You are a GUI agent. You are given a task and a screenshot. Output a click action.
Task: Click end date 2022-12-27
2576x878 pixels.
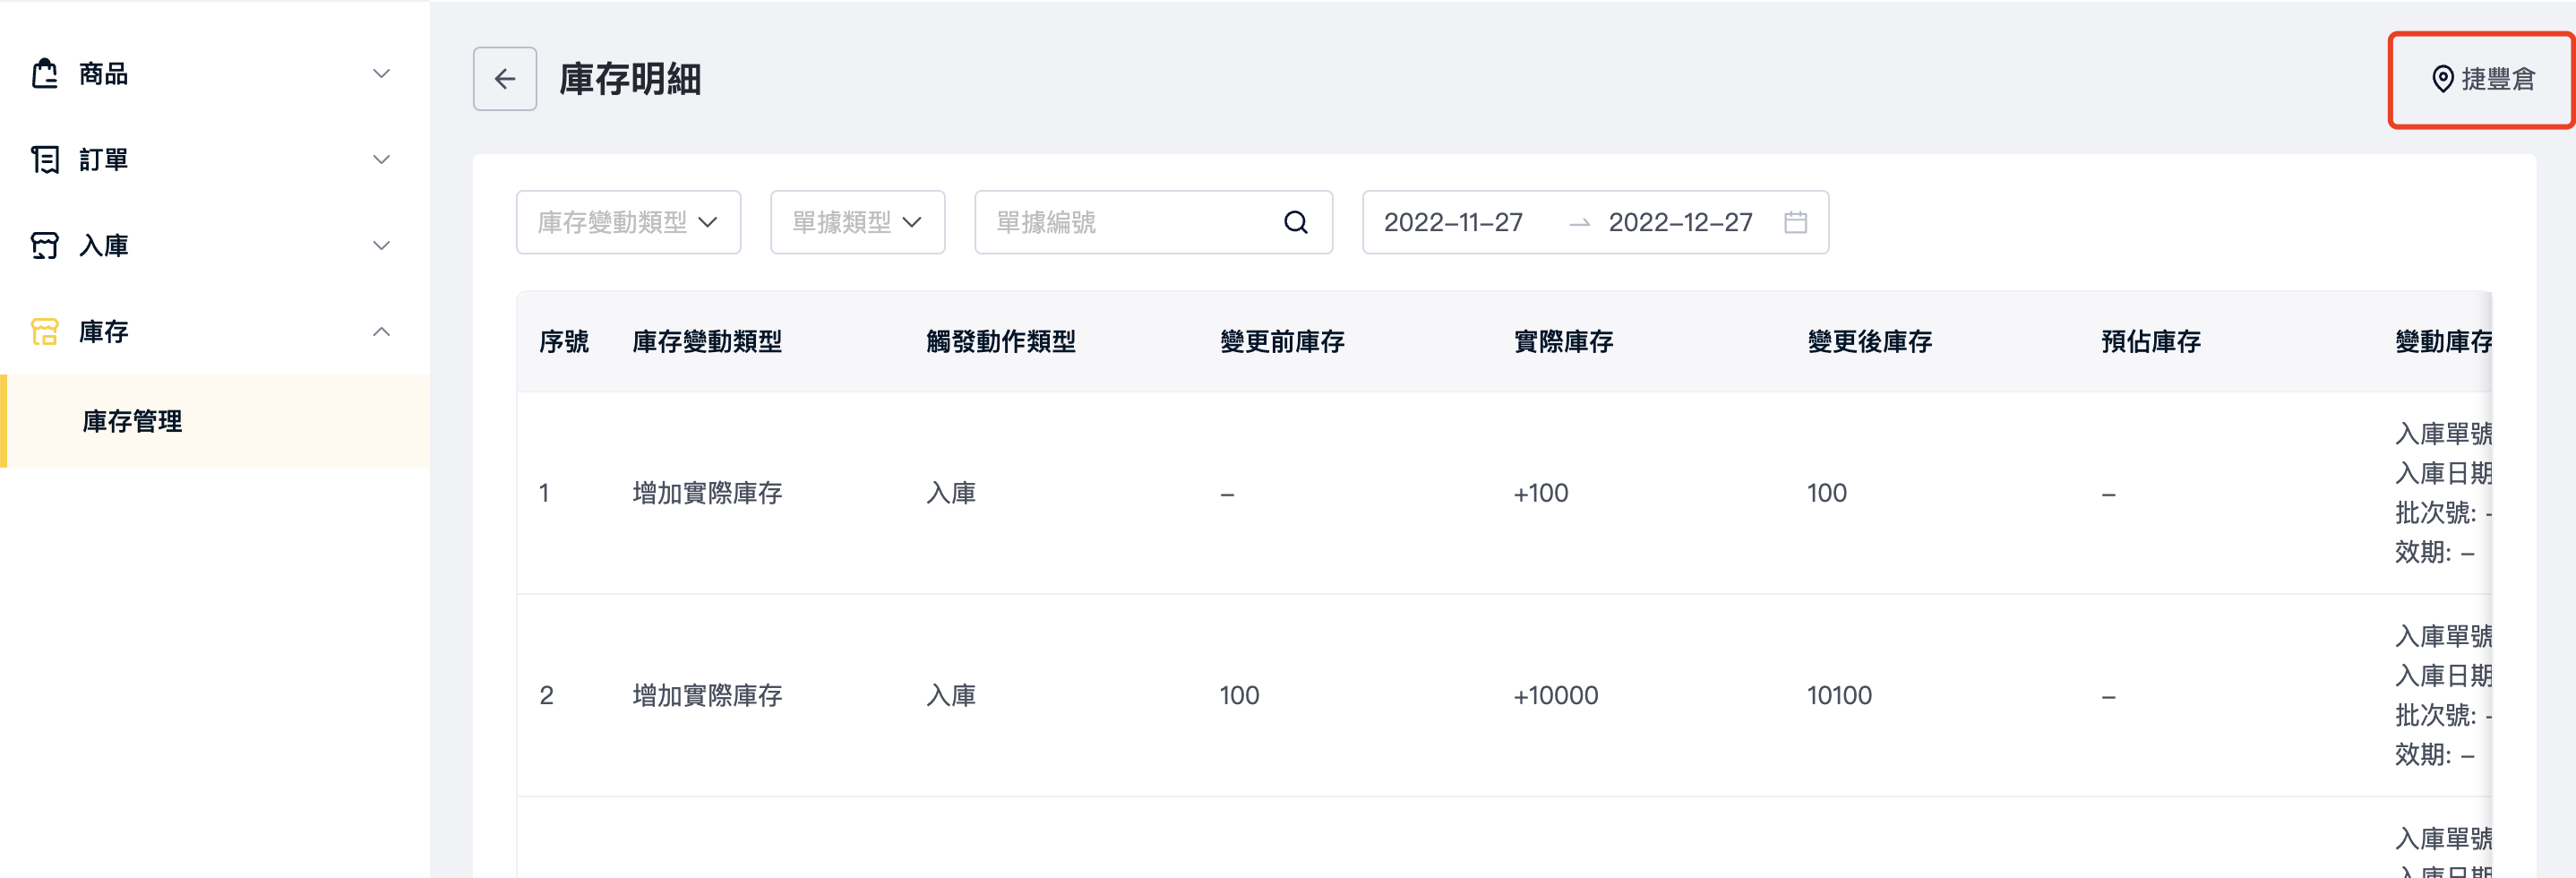pos(1680,222)
